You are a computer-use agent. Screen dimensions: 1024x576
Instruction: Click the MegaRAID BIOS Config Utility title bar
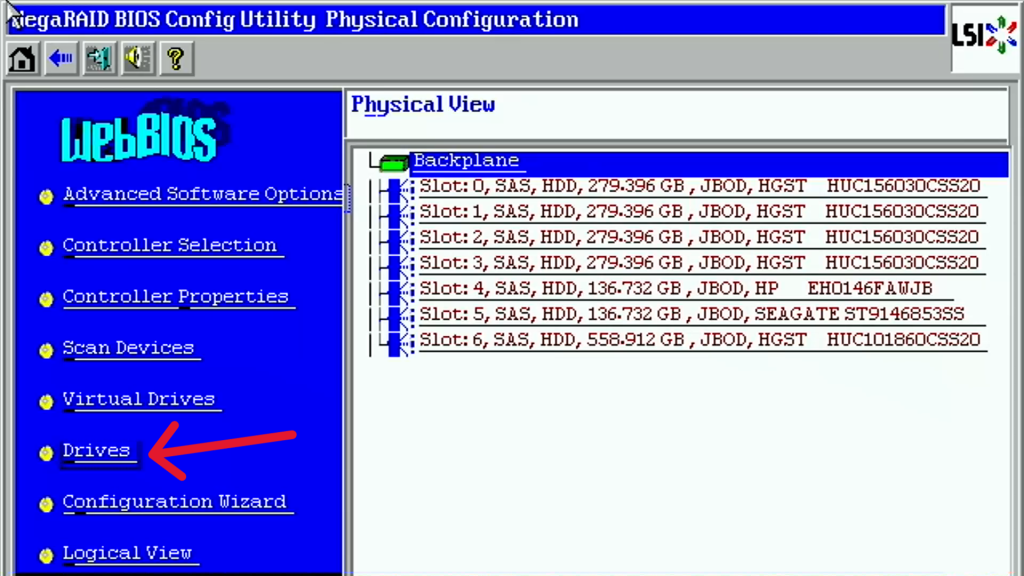[475, 20]
